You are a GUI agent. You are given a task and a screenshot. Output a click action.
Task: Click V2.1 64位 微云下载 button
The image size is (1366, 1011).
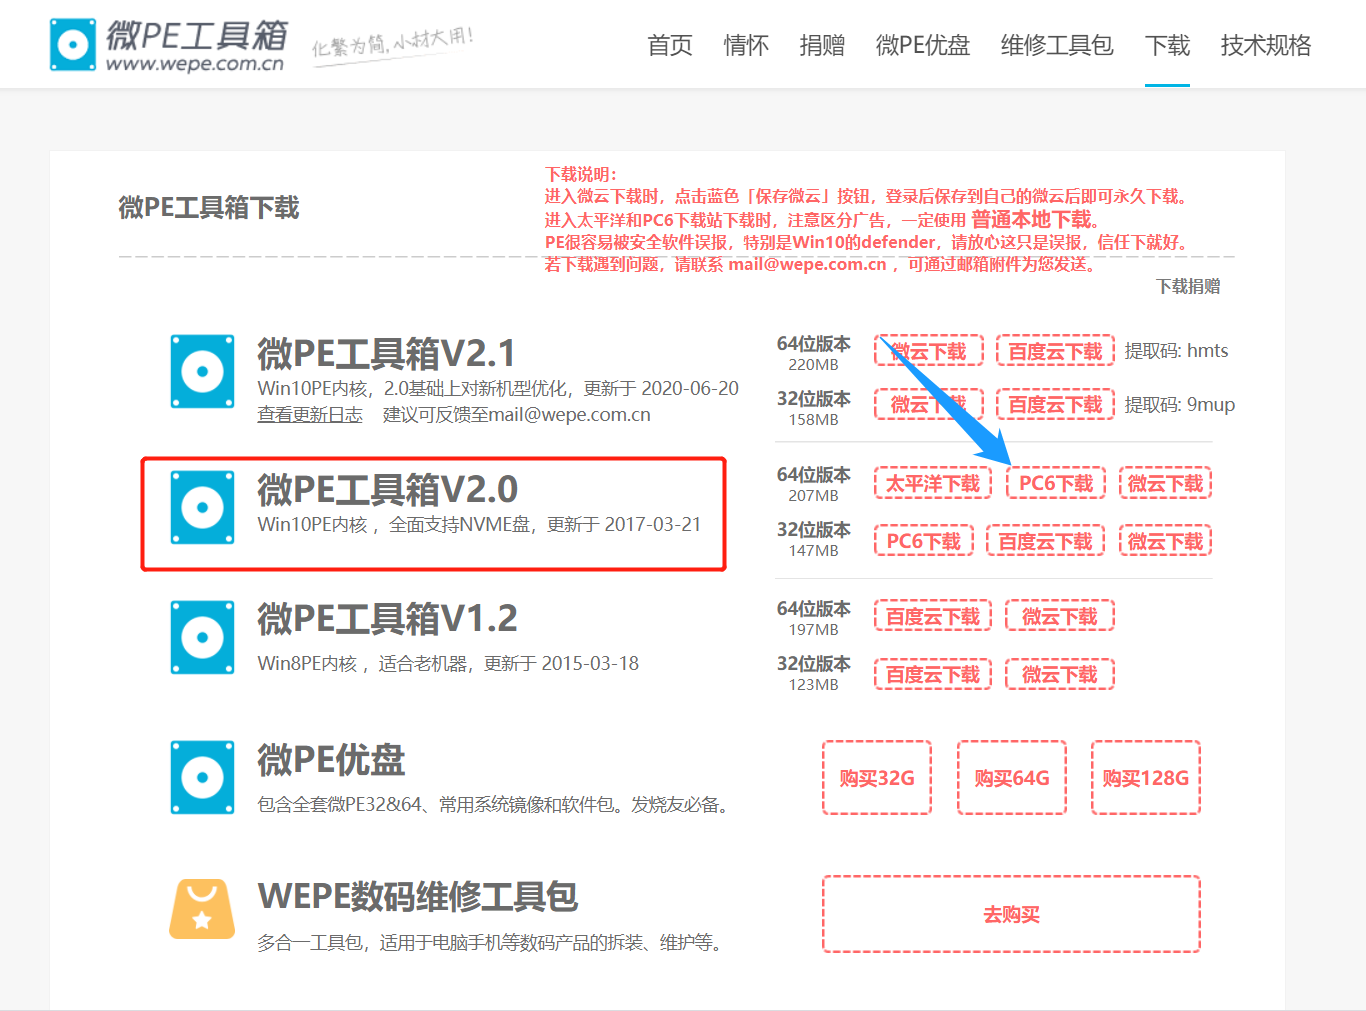(929, 351)
